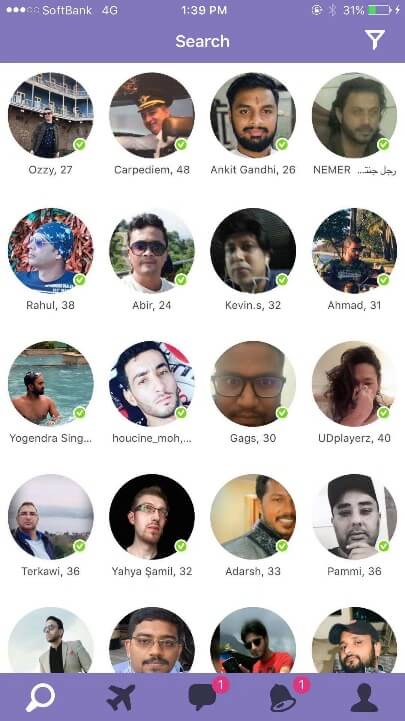The image size is (405, 721).
Task: Tap UDplayerz profile thumbnail
Action: pyautogui.click(x=354, y=383)
